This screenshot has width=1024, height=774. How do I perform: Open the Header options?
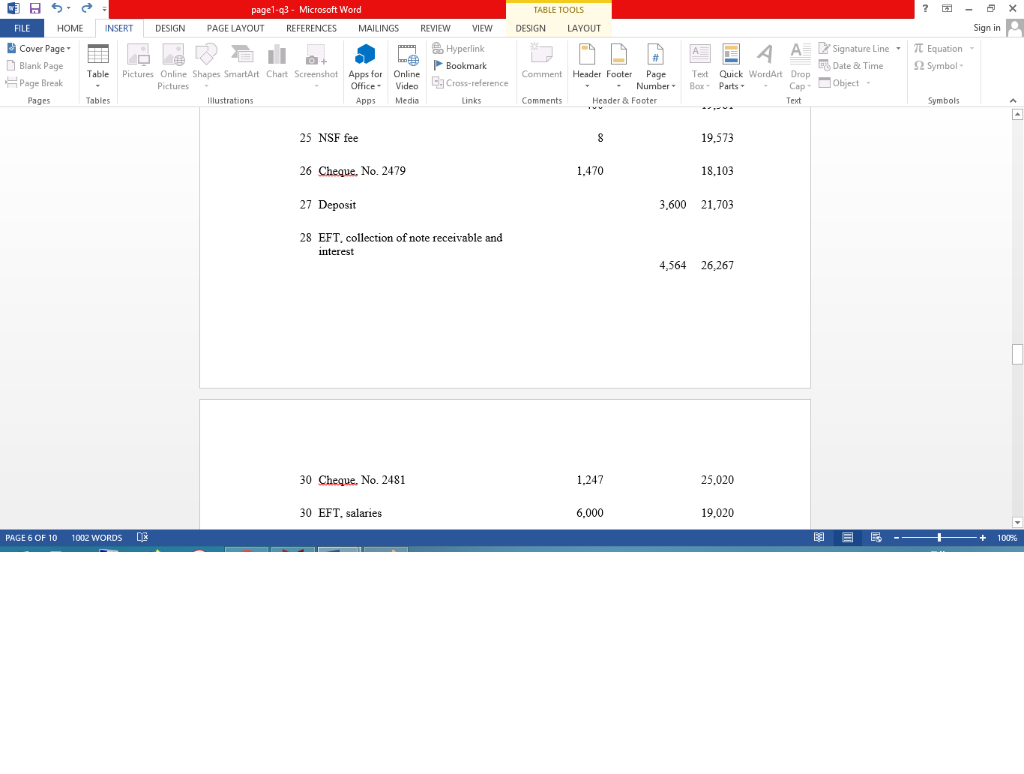pyautogui.click(x=586, y=67)
